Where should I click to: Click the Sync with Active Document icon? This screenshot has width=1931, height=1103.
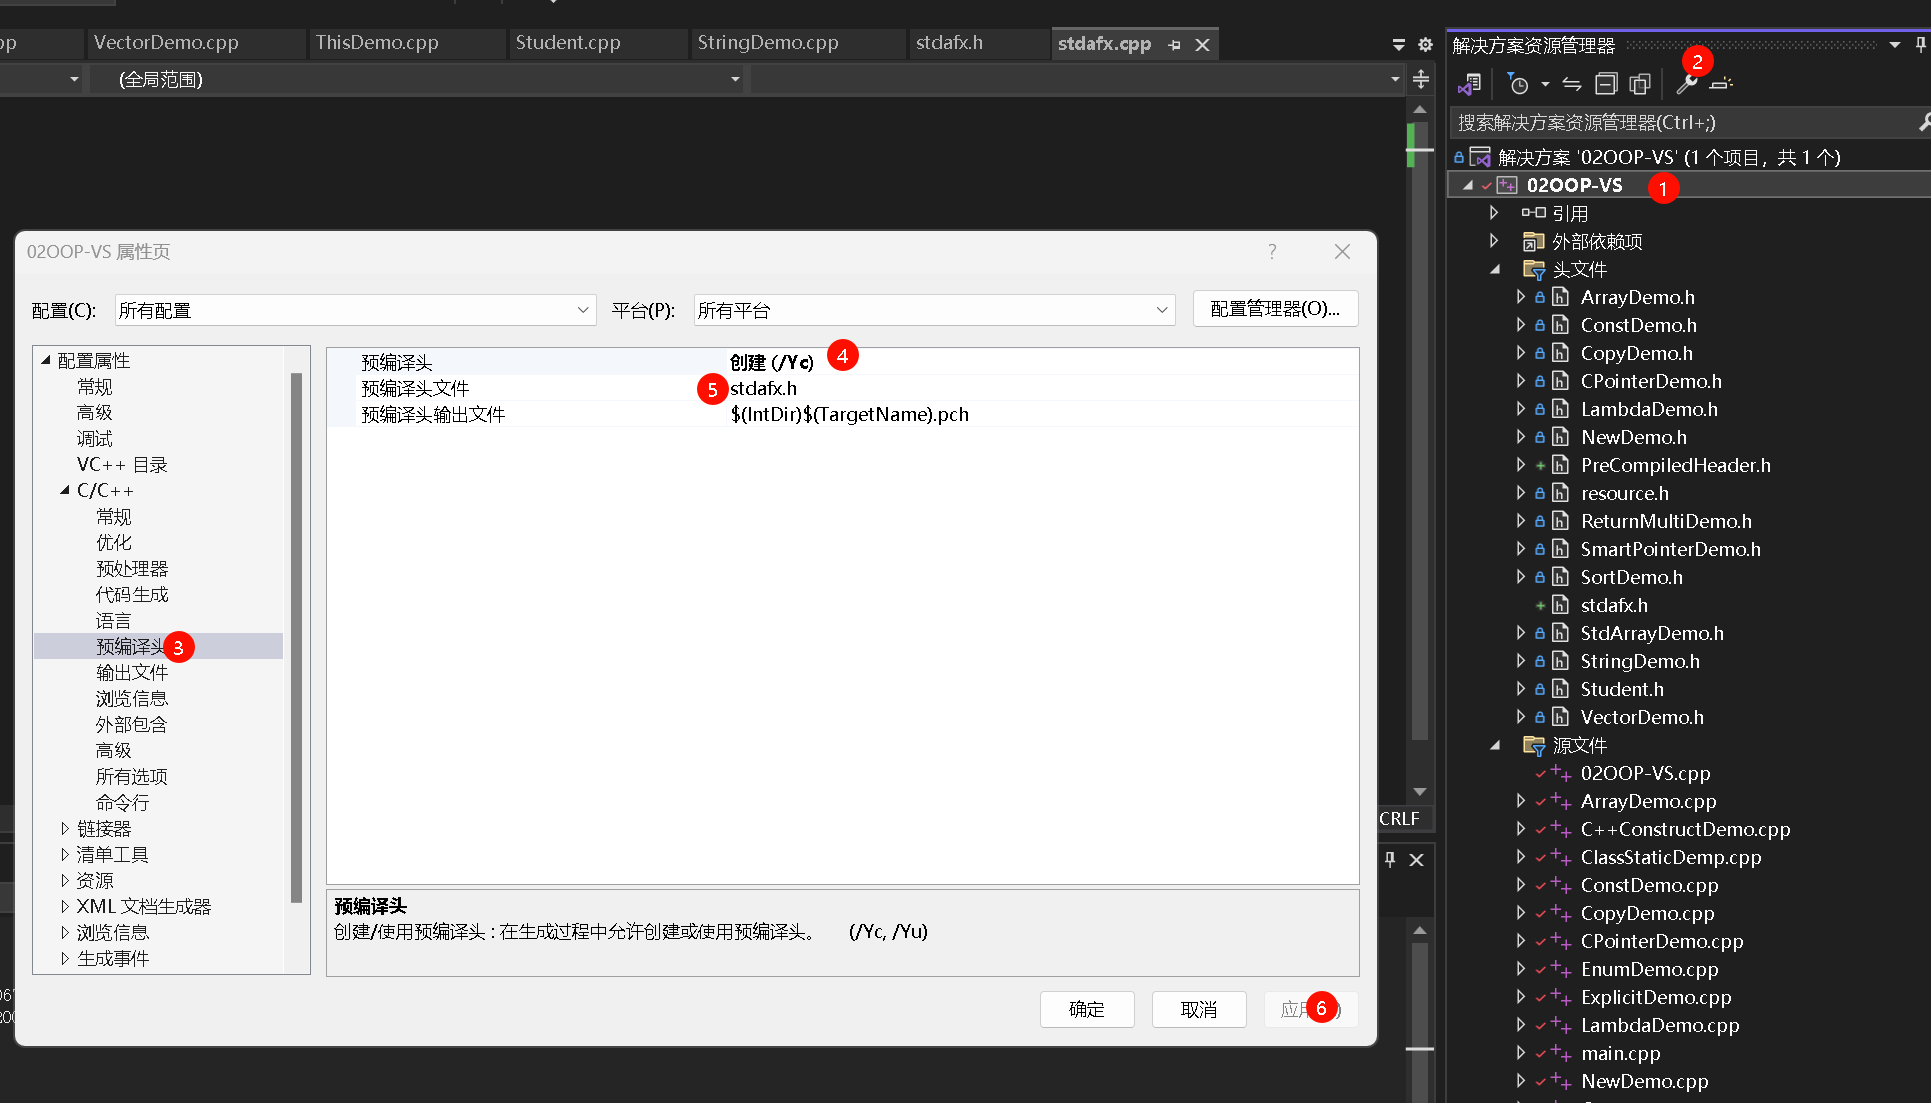1572,84
